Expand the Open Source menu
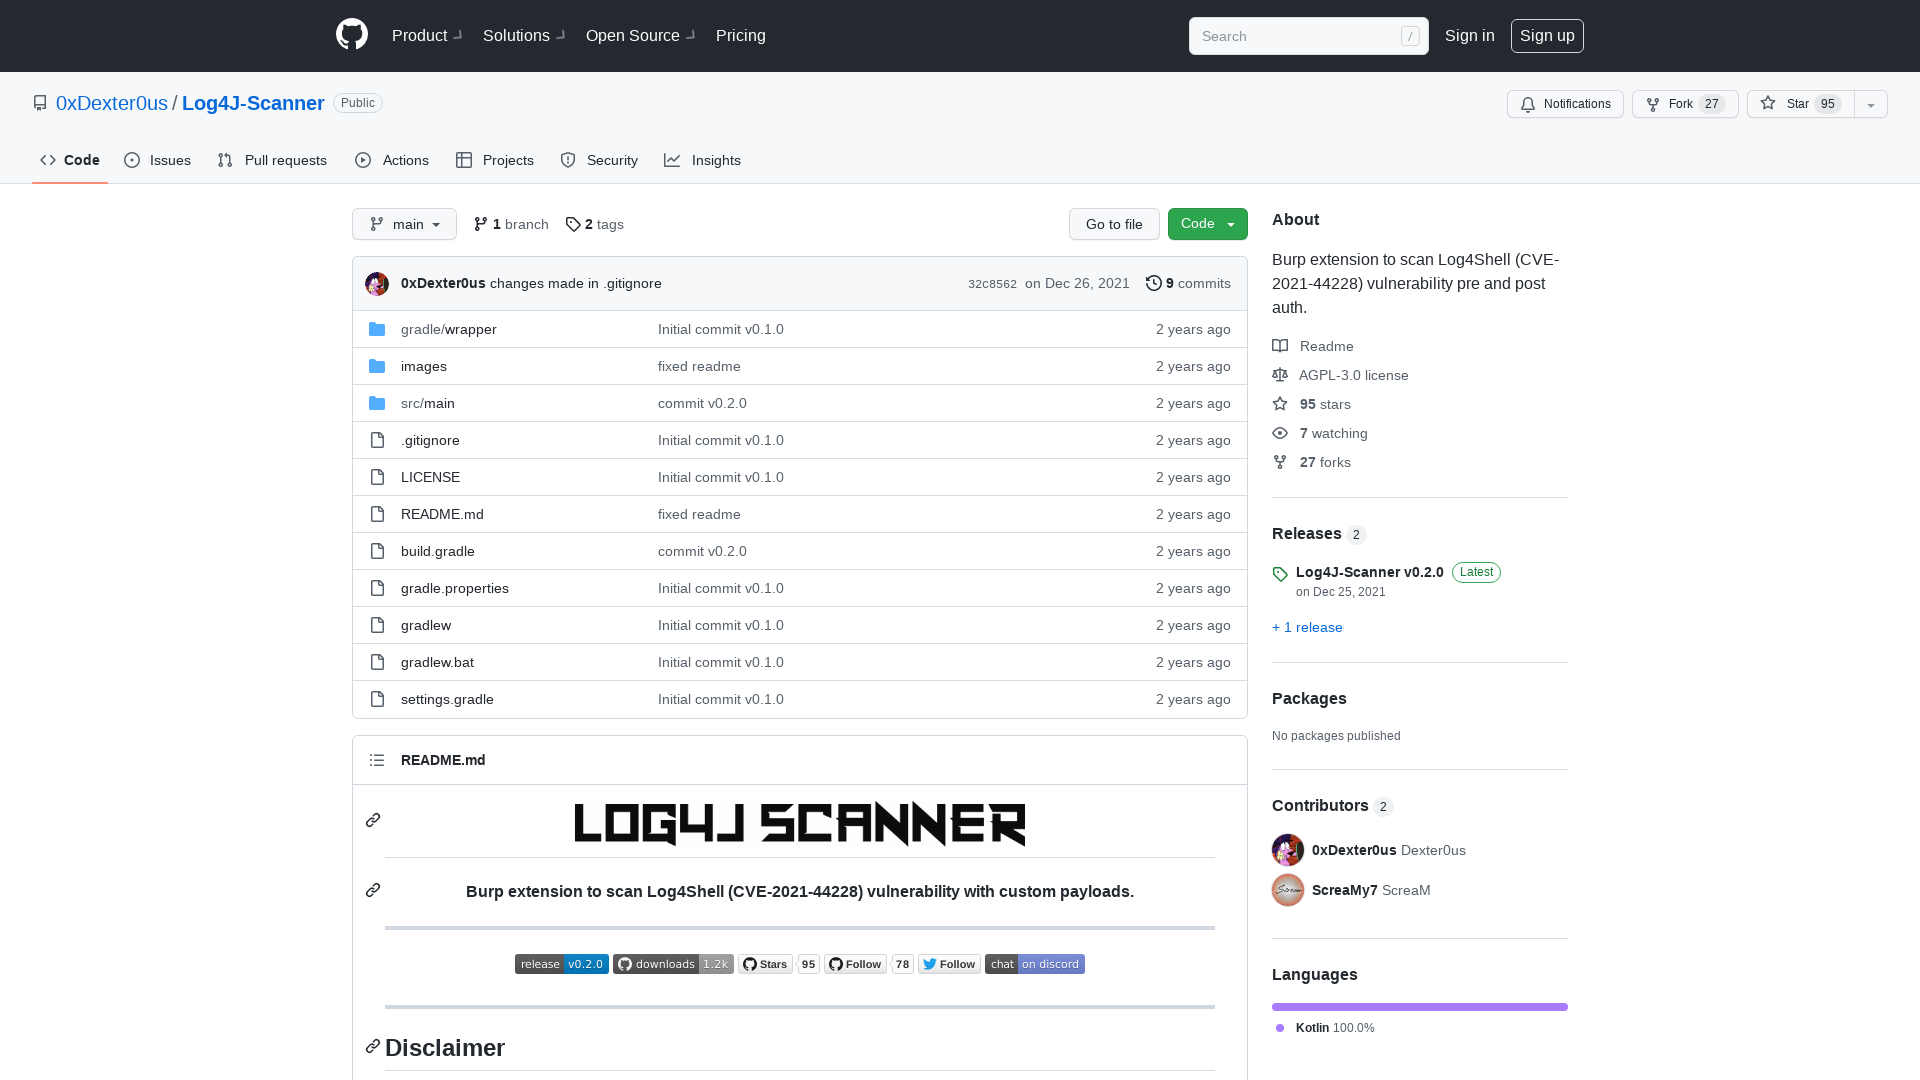1920x1080 pixels. (x=641, y=35)
